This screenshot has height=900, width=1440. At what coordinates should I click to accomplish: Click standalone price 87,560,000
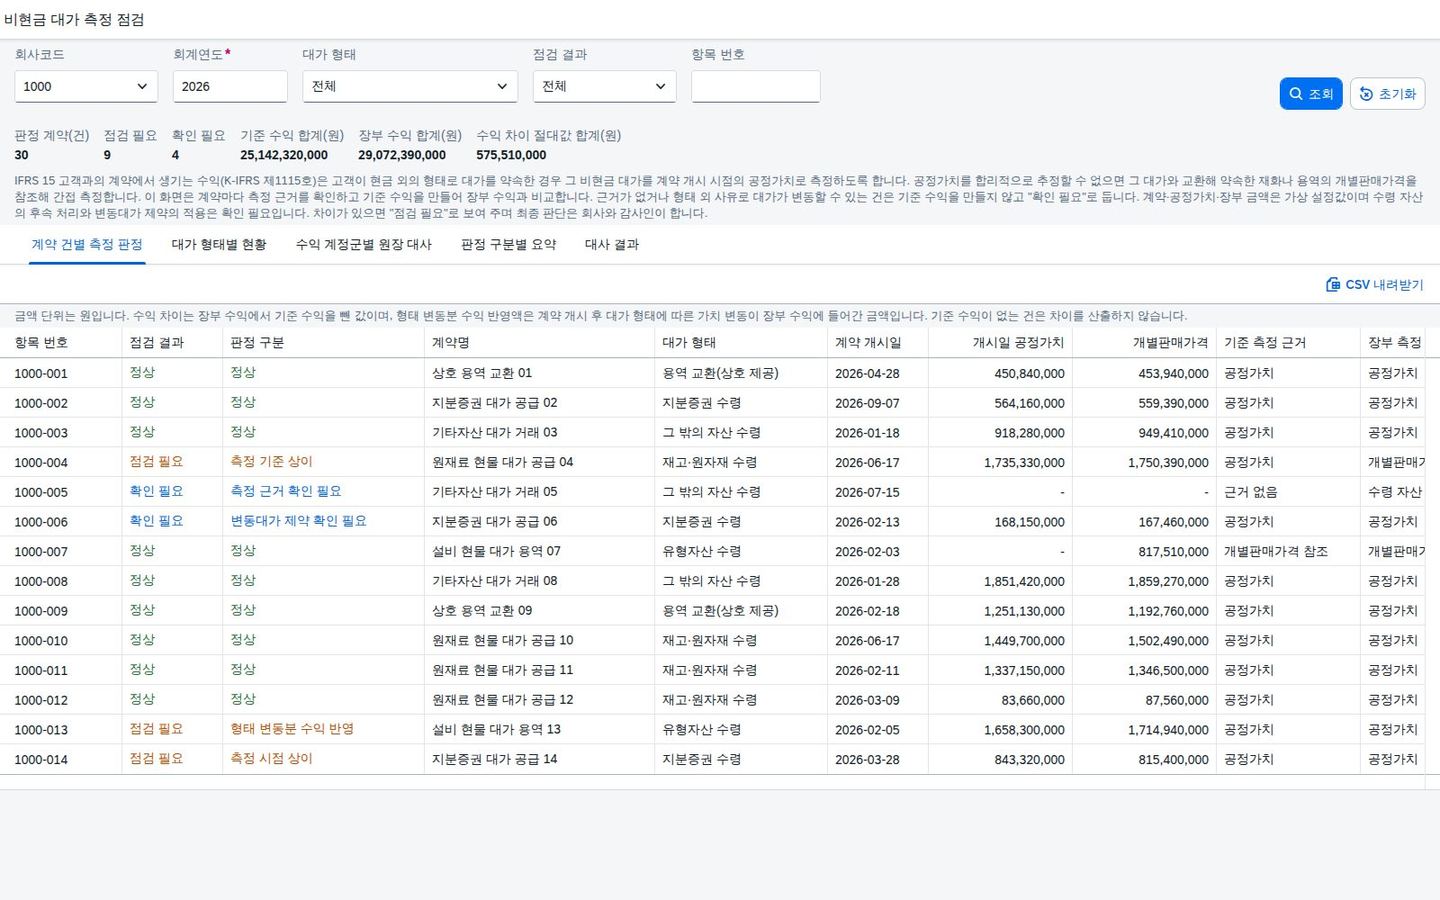[1177, 700]
